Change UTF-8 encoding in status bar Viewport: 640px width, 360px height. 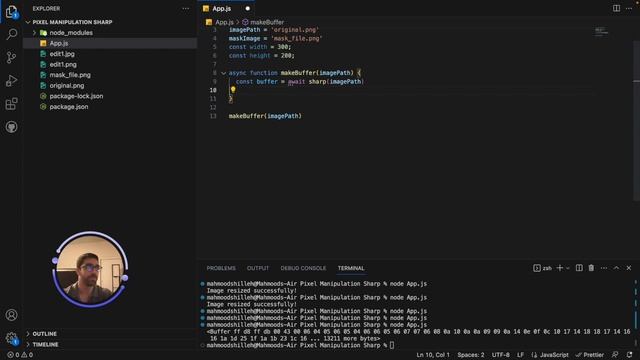pos(500,355)
